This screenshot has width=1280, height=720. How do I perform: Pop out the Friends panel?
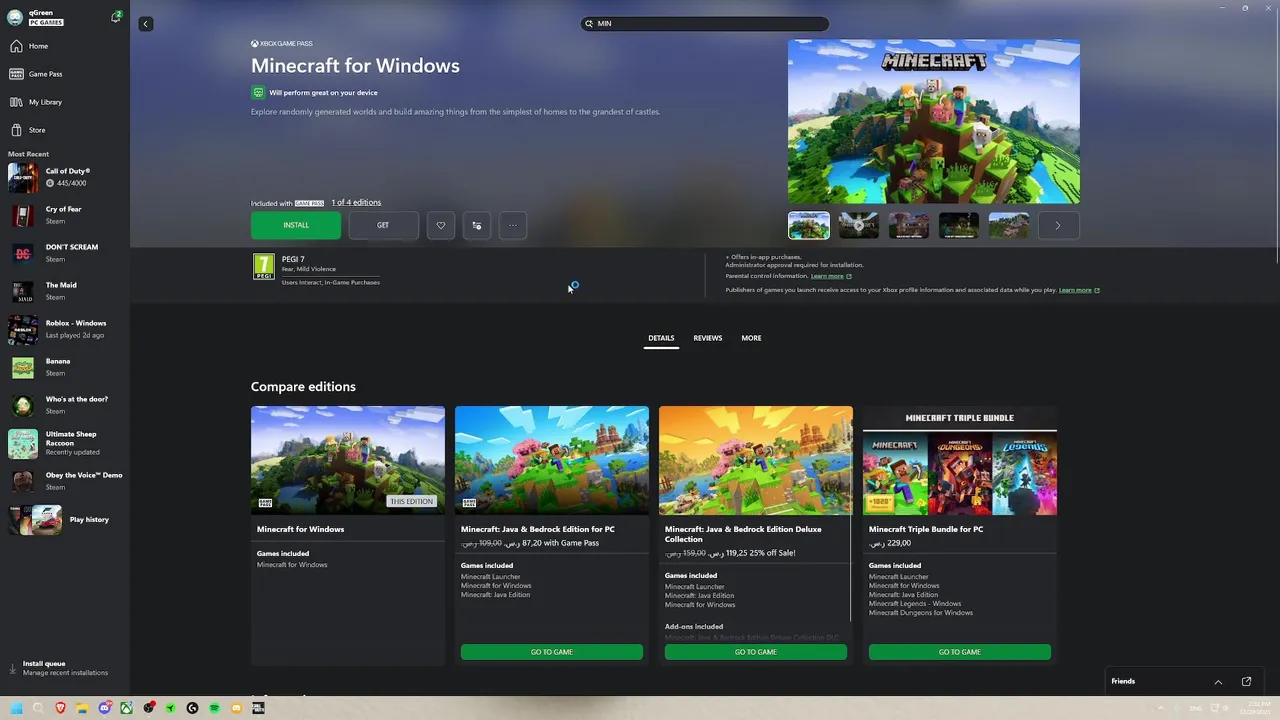[x=1246, y=682]
